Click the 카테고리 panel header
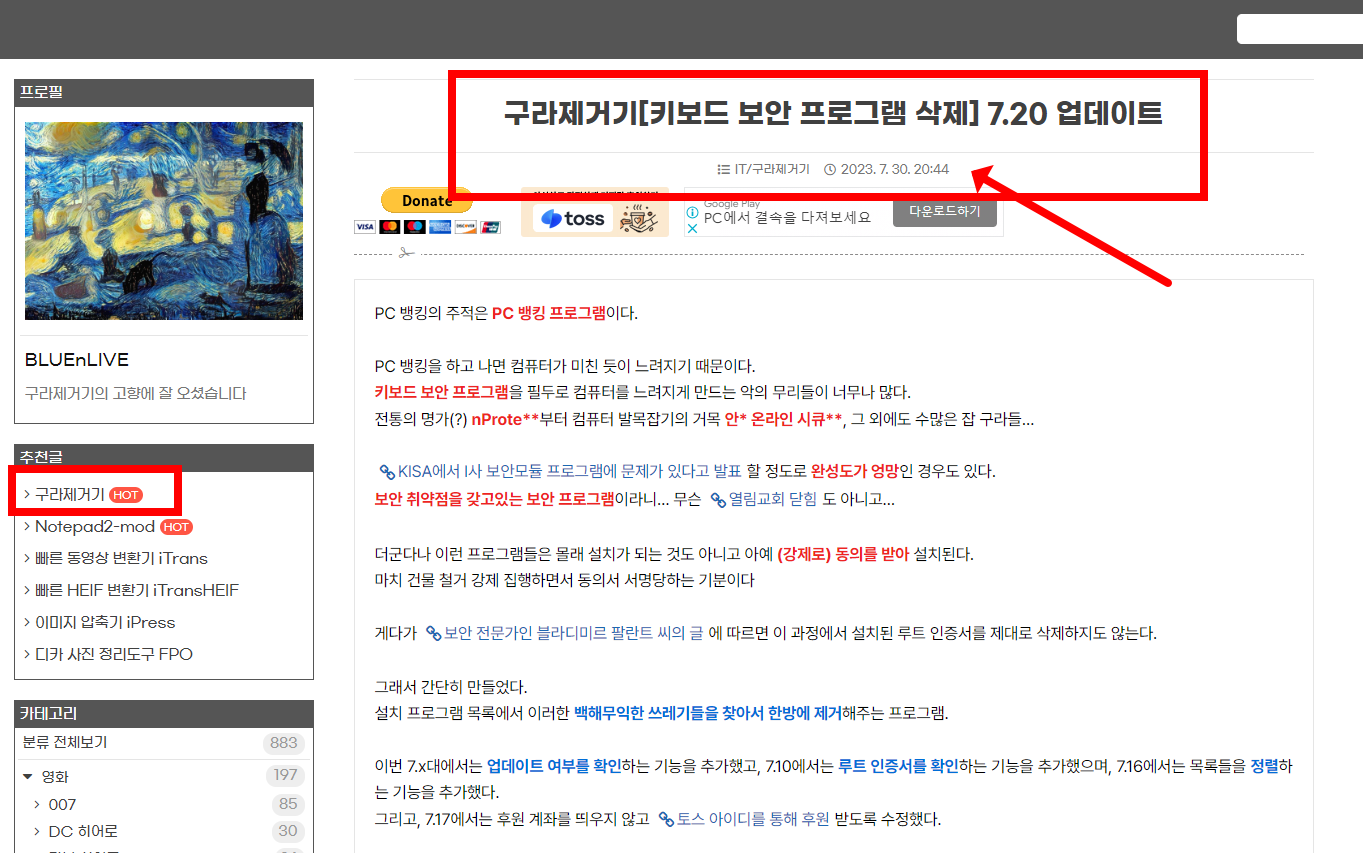The height and width of the screenshot is (853, 1363). 164,714
